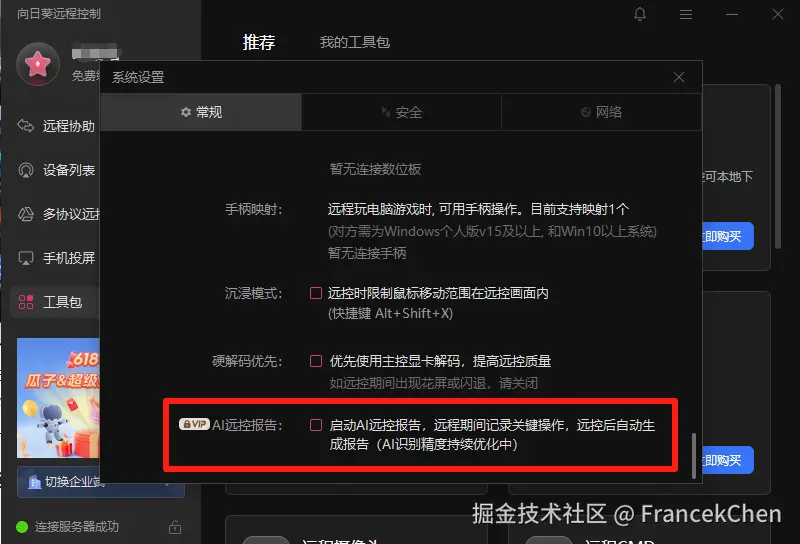Click the 手机投屏 sidebar icon

point(26,258)
